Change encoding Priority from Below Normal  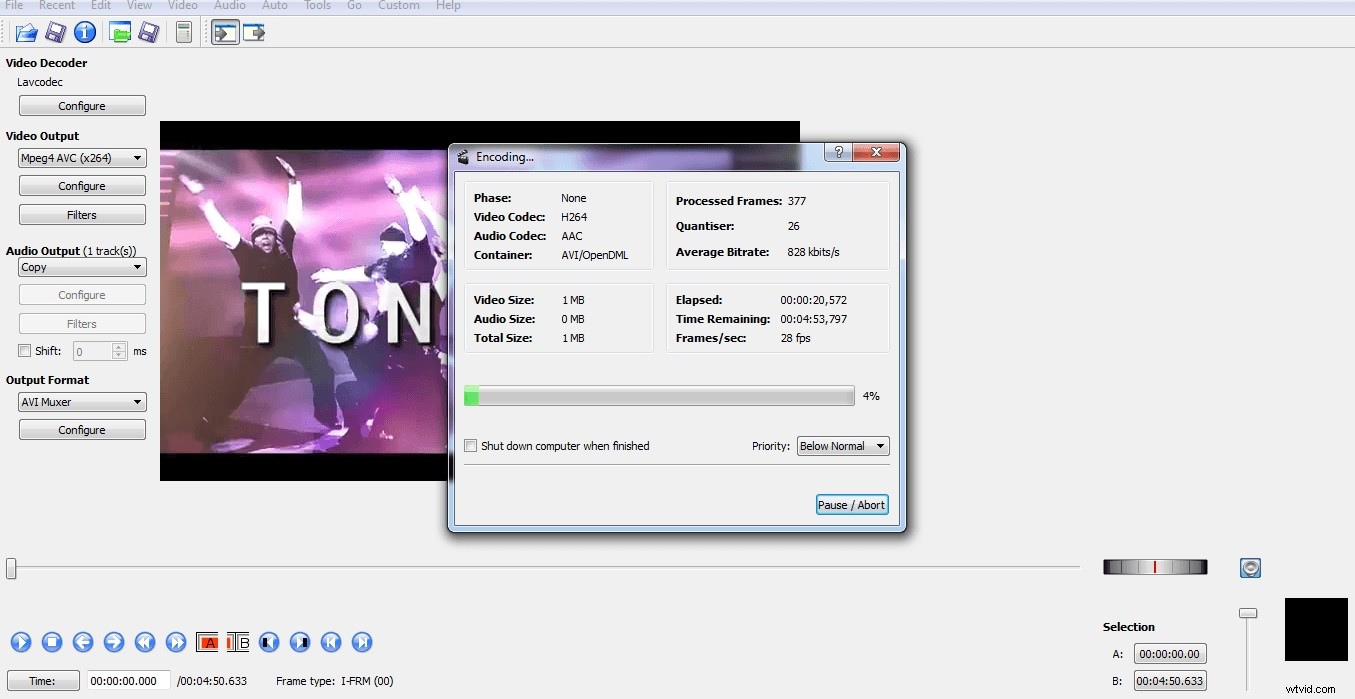tap(842, 446)
